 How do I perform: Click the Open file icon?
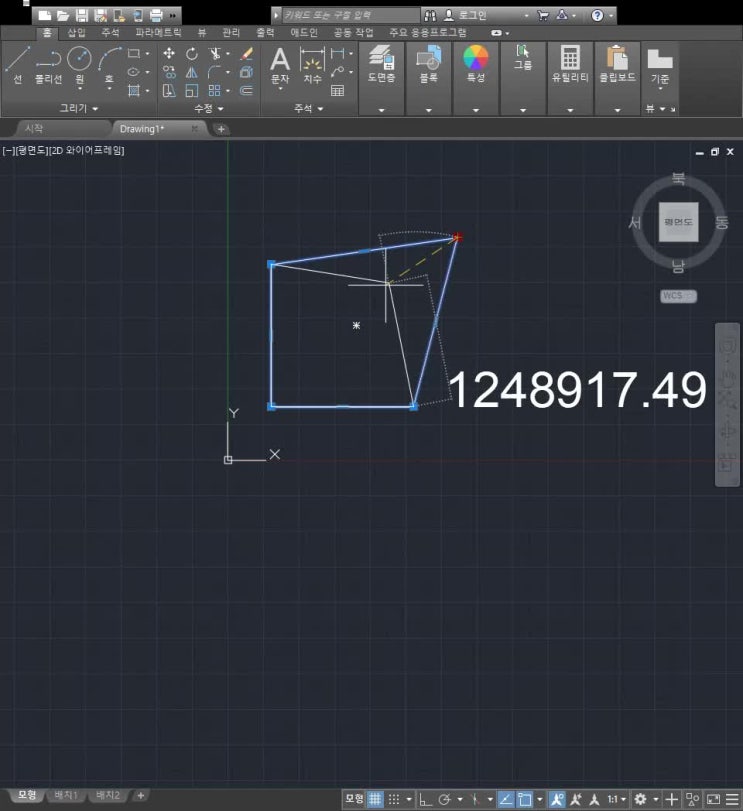pos(63,16)
